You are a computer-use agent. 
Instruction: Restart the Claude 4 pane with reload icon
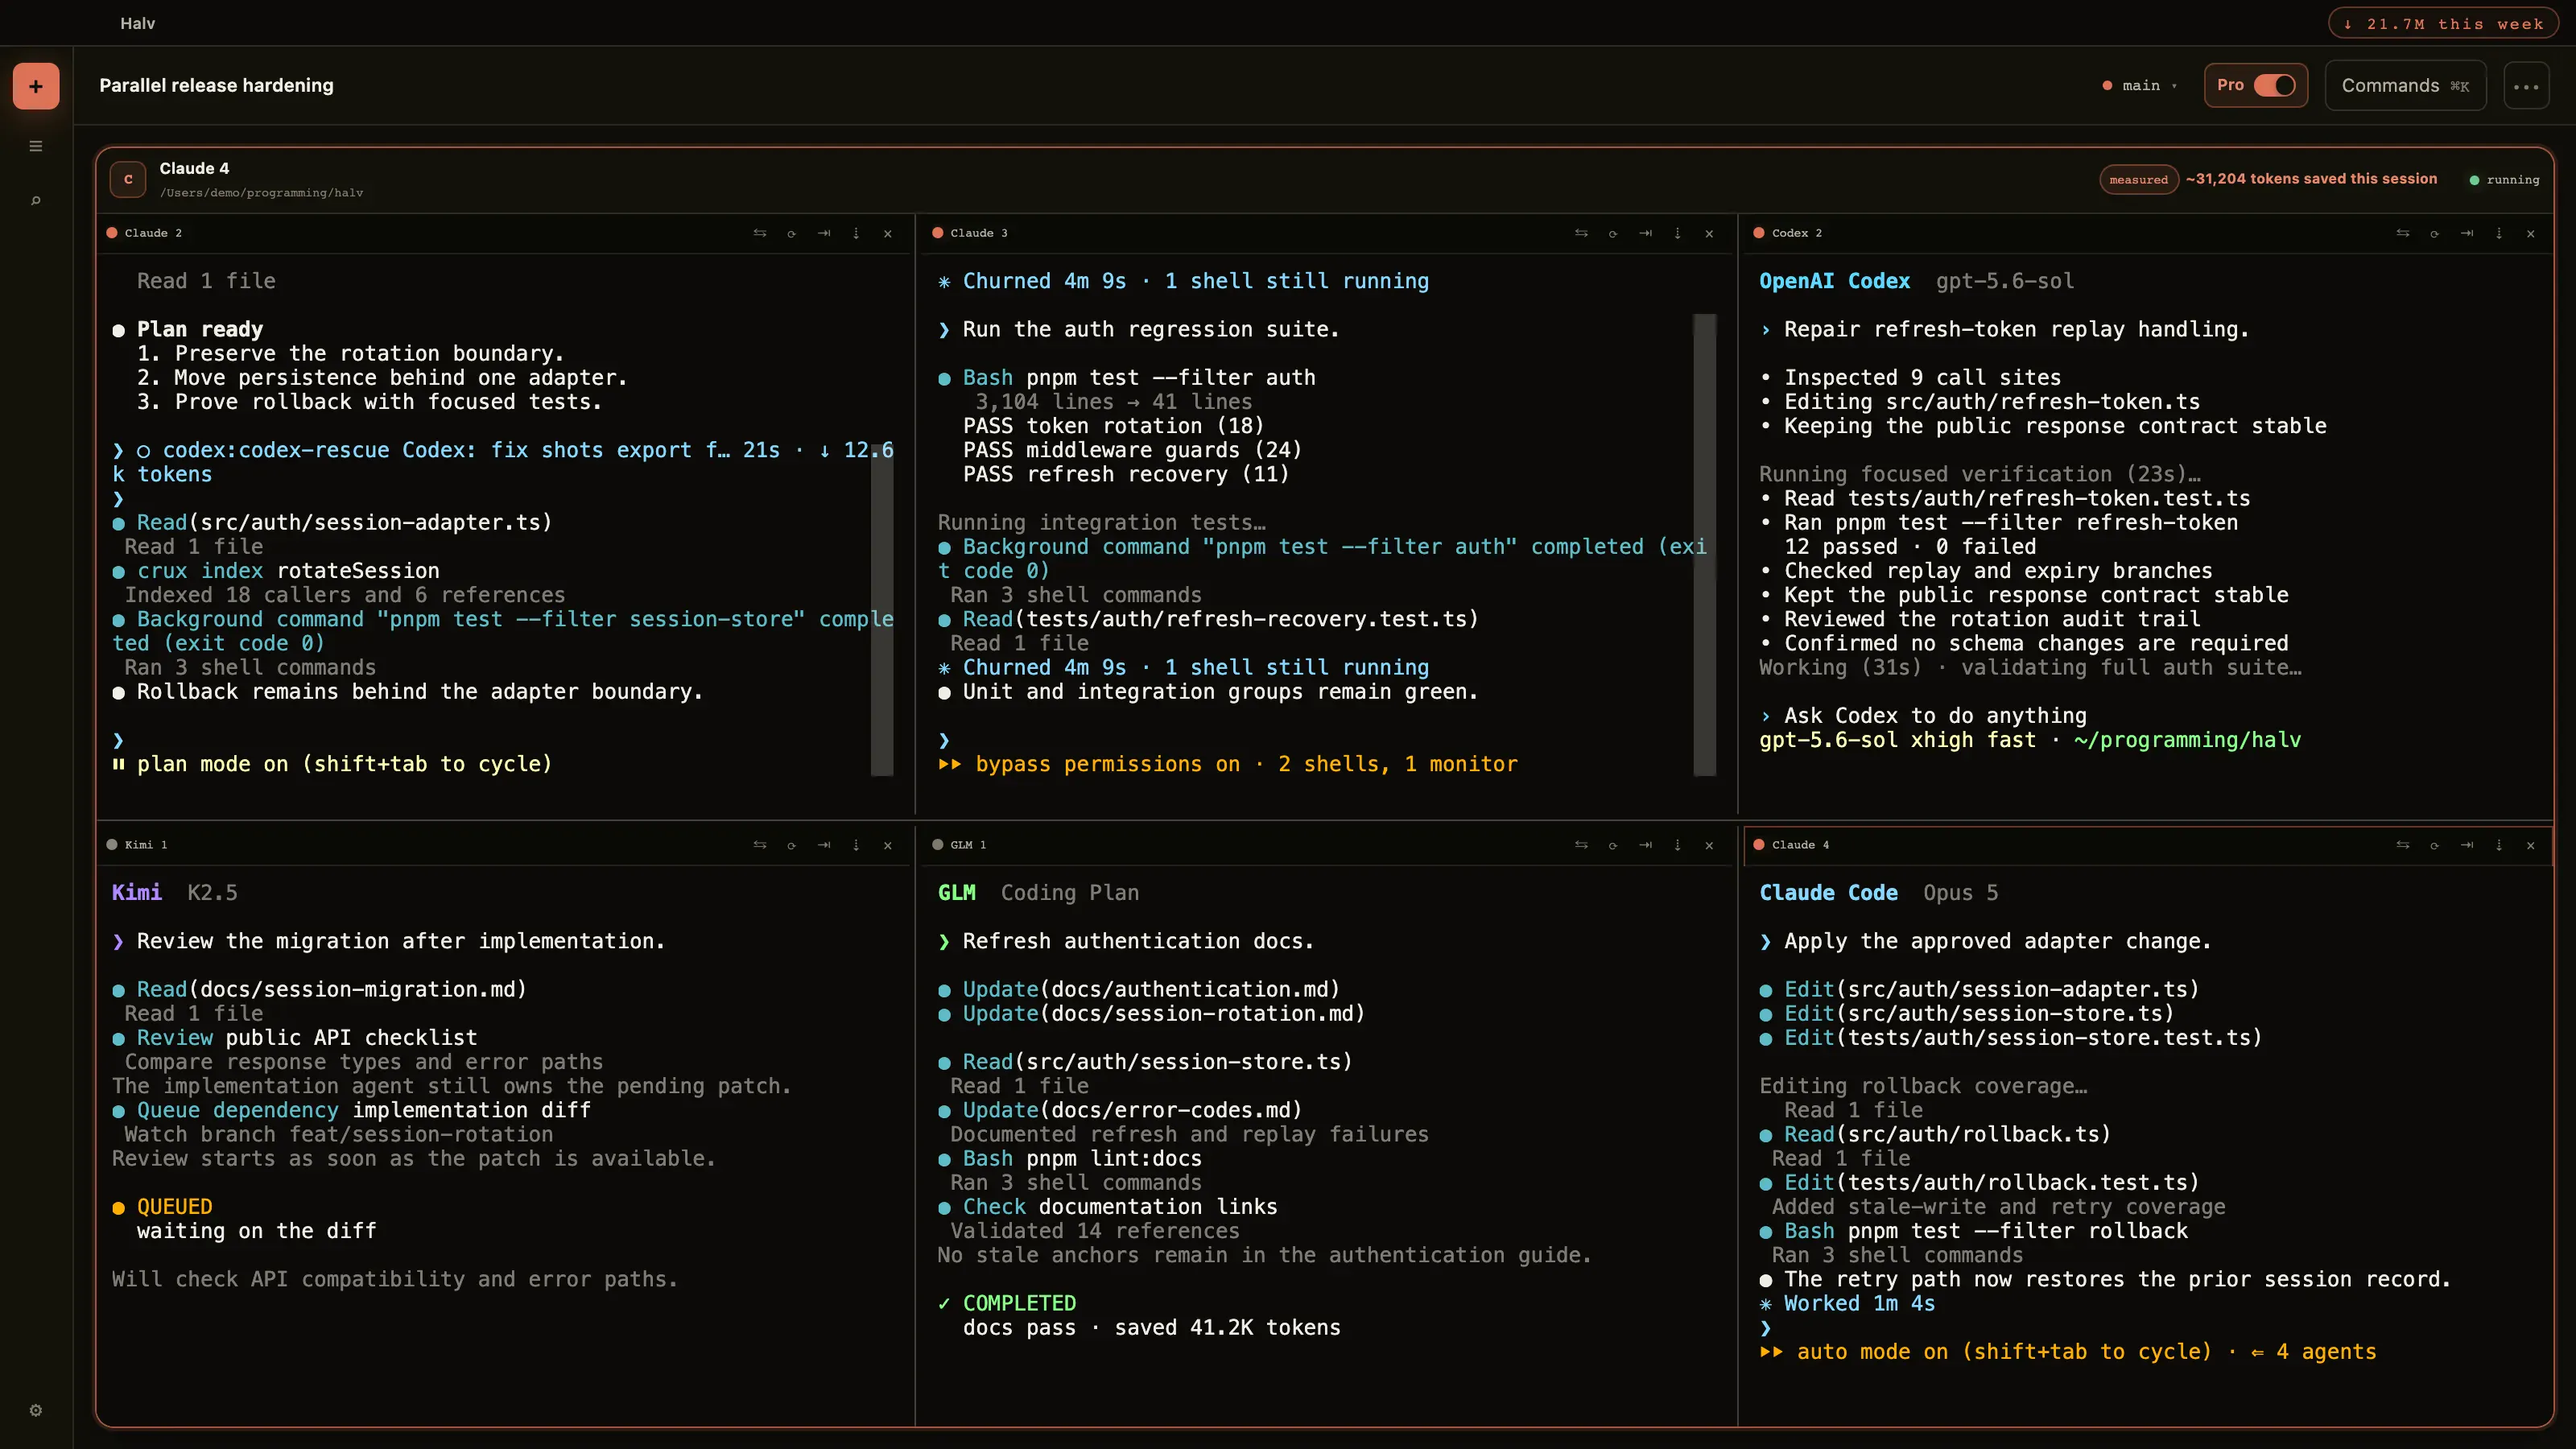2435,845
